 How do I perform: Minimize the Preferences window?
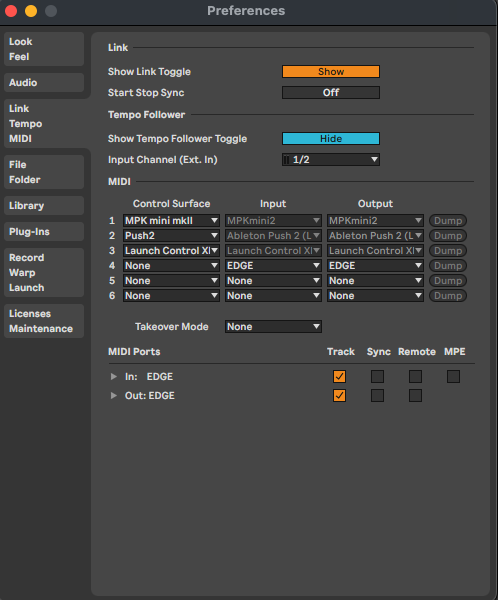(x=31, y=11)
